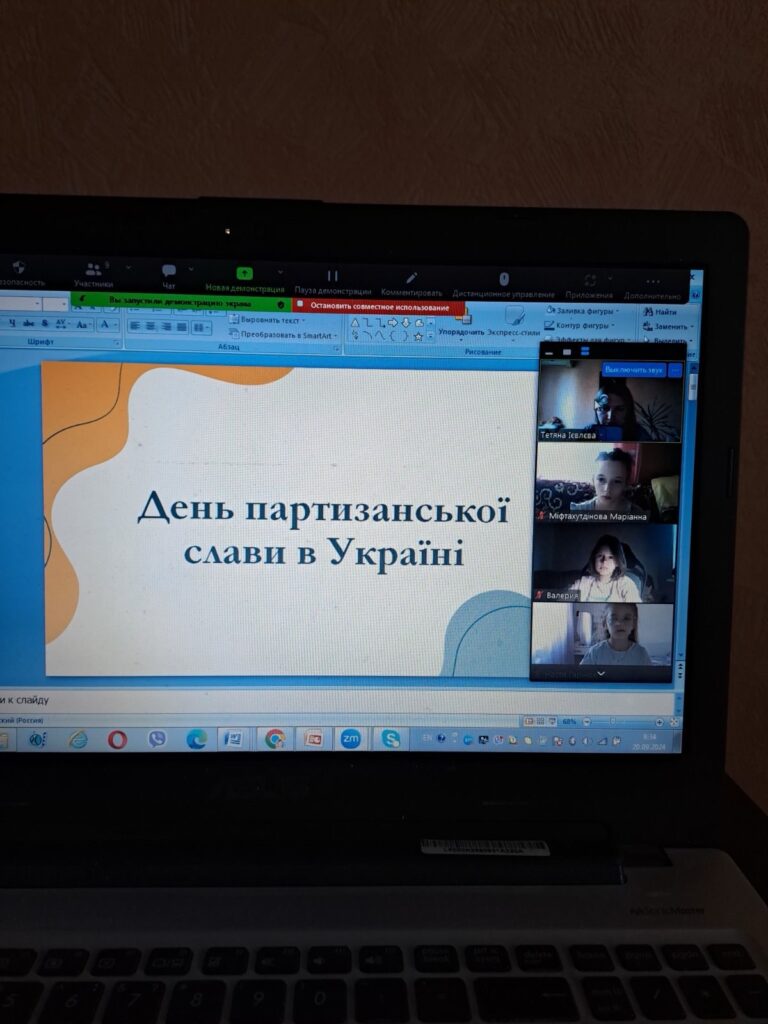Open Zoom app from taskbar
This screenshot has height=1024, width=768.
coord(351,739)
